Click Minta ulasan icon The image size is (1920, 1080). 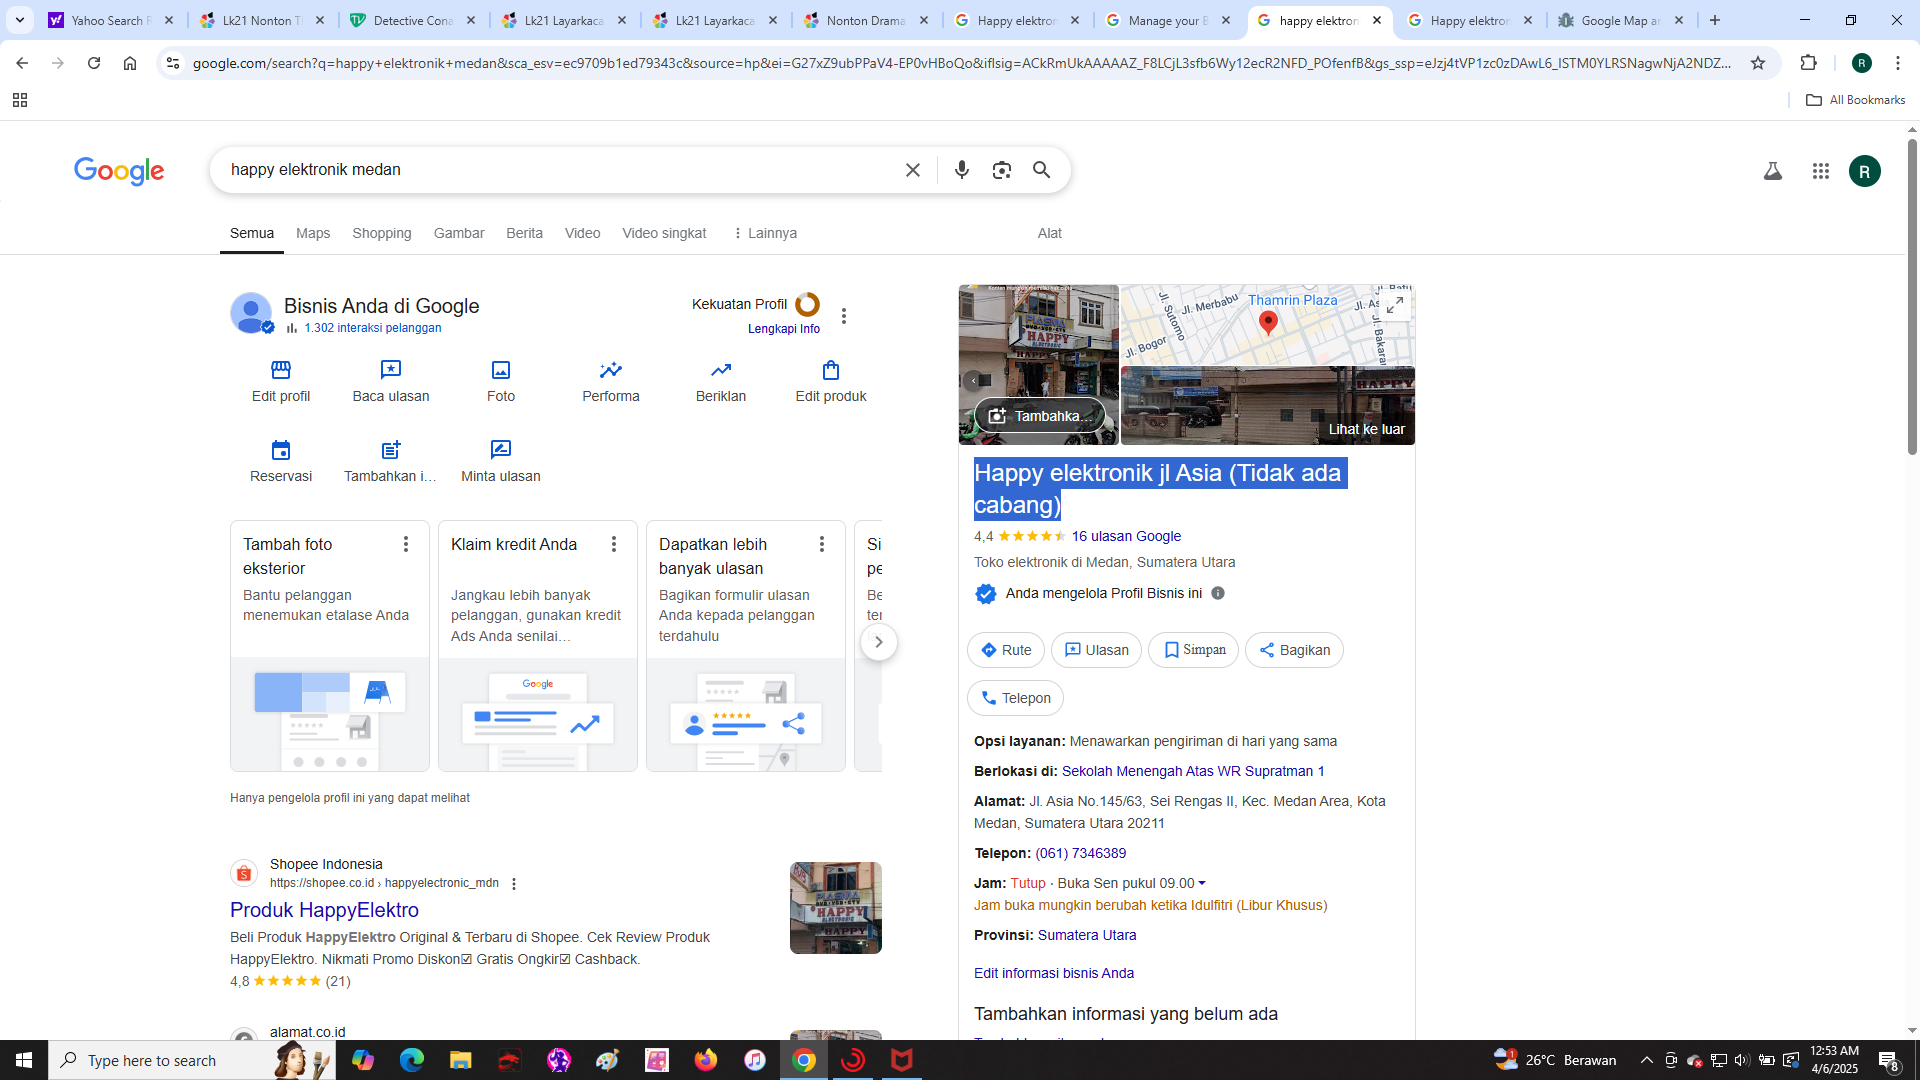click(x=501, y=450)
